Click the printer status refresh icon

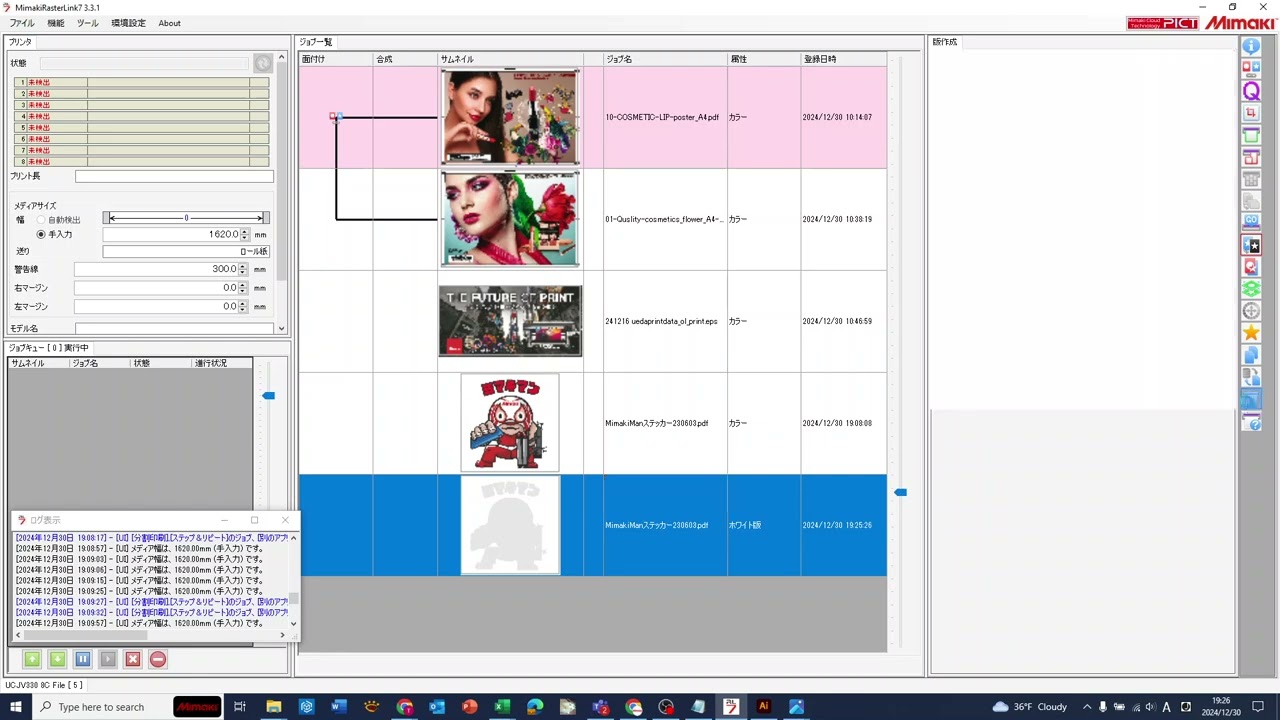262,63
